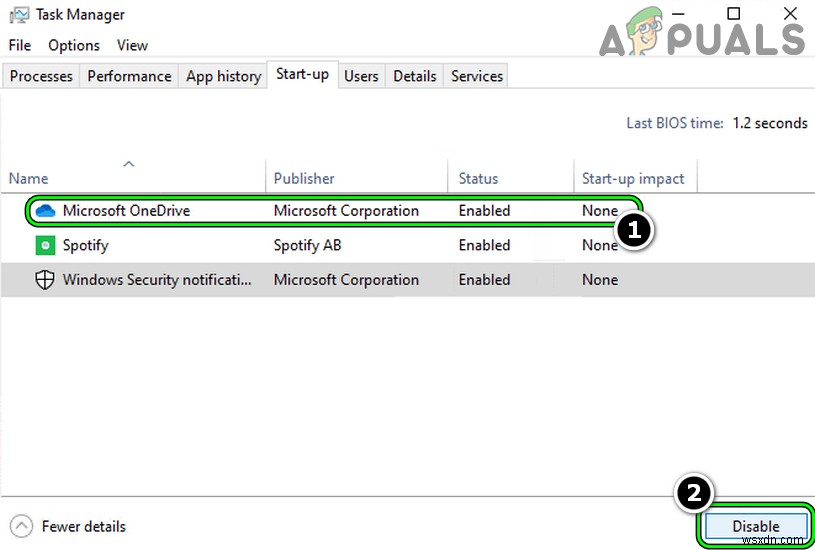The image size is (815, 550).
Task: Click Enabled status in the Spotify row
Action: (x=484, y=245)
